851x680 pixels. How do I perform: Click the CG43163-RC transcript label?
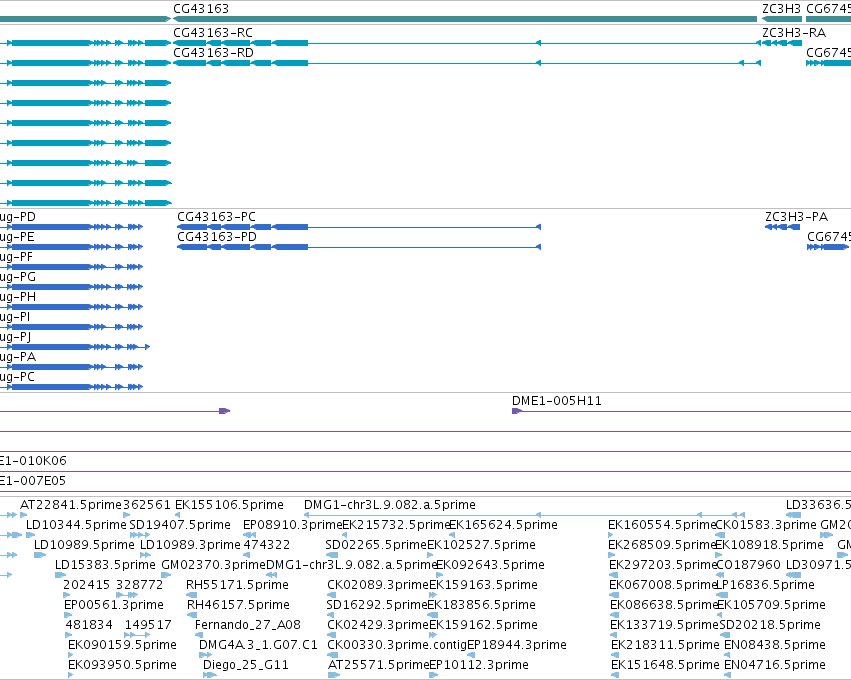(213, 33)
